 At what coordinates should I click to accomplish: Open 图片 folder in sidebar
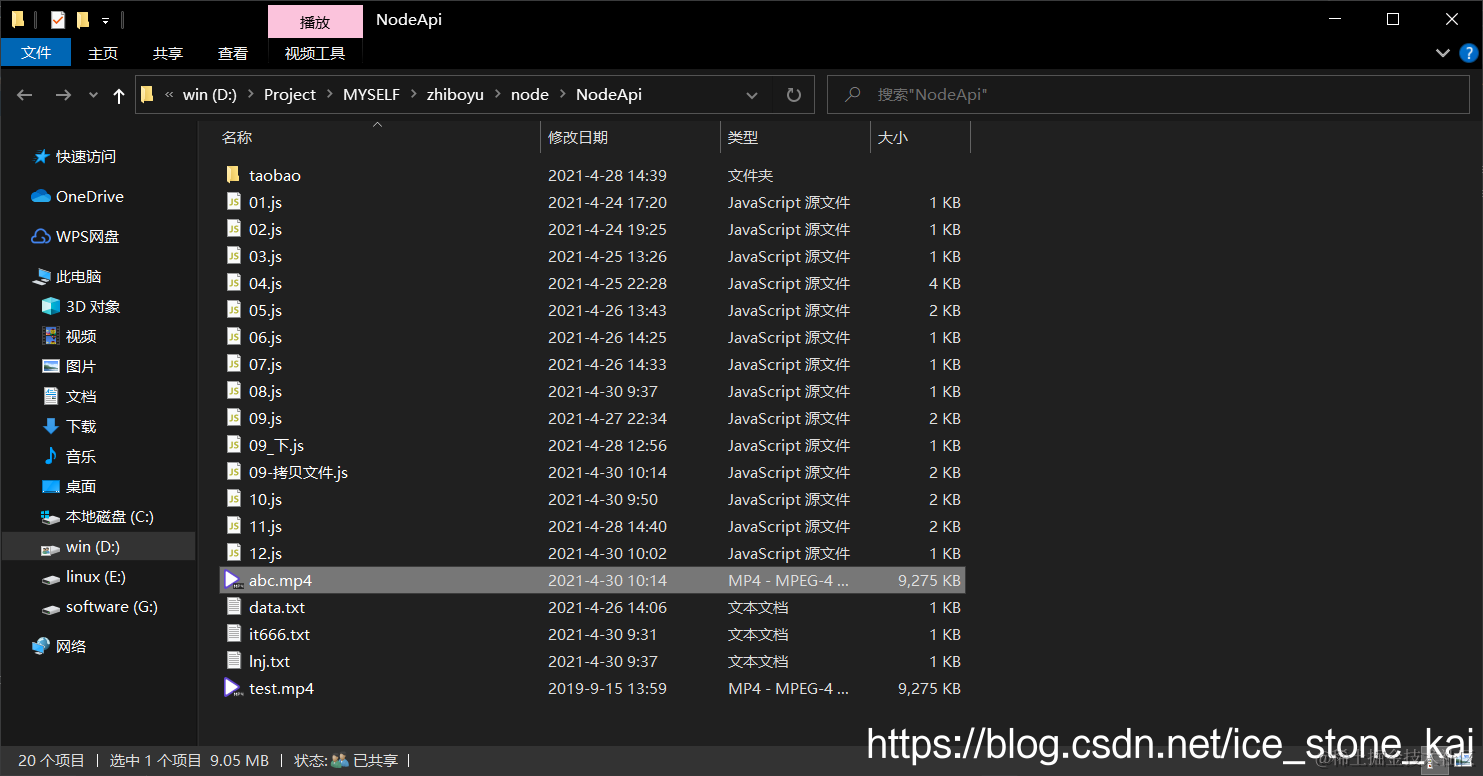pos(69,366)
